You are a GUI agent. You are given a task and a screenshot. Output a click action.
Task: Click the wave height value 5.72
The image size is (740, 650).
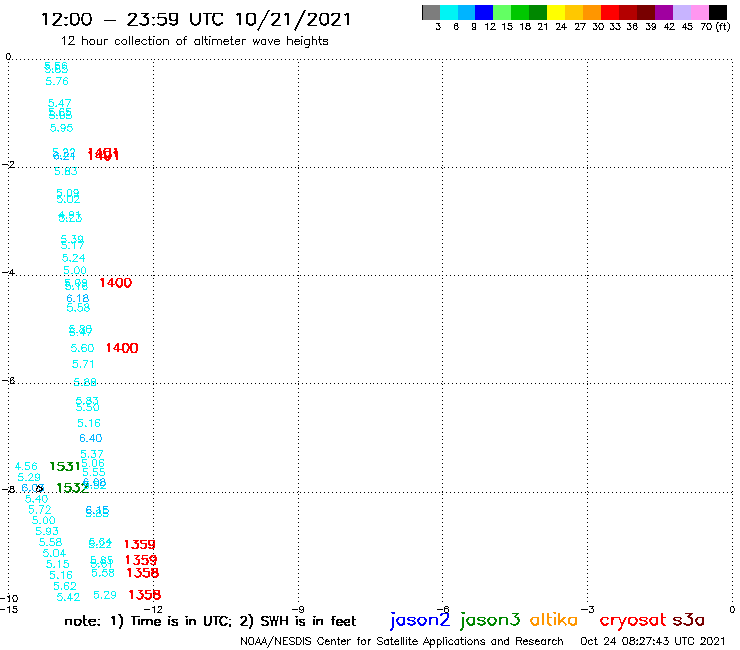pyautogui.click(x=40, y=510)
